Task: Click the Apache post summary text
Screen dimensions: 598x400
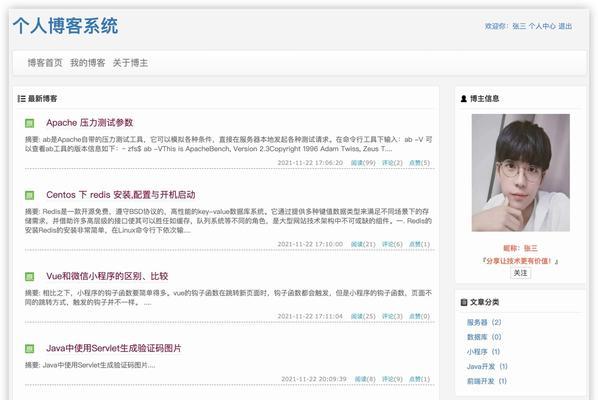Action: tap(228, 144)
